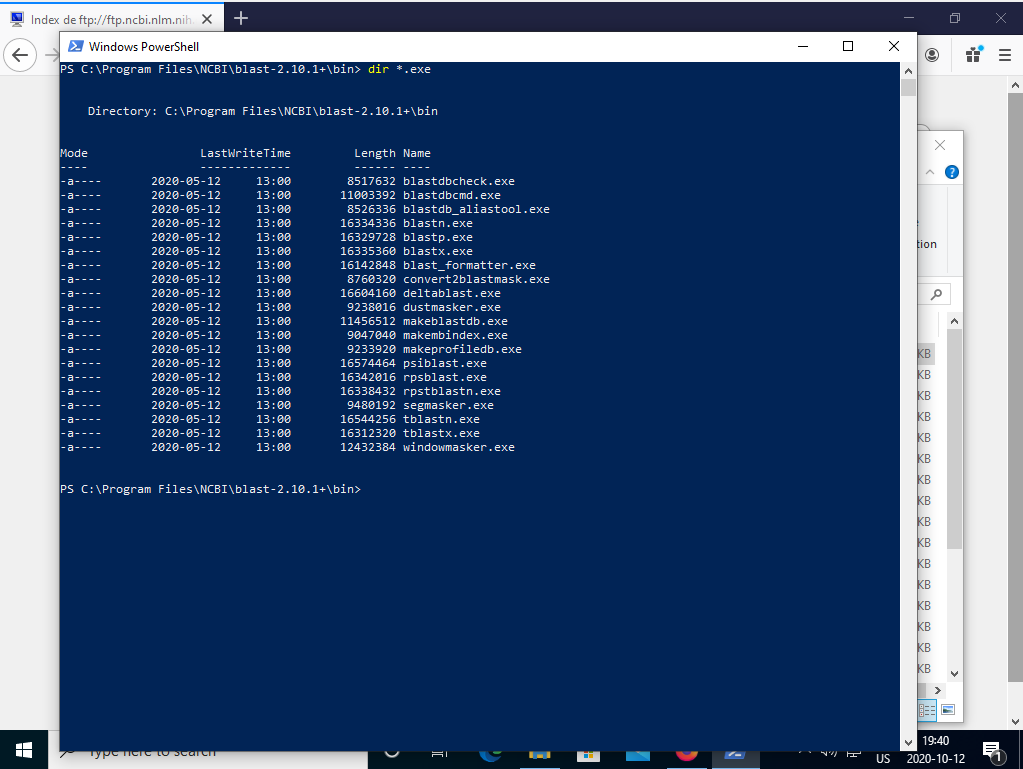This screenshot has width=1023, height=769.
Task: Minimize the Windows PowerShell window
Action: coord(803,46)
